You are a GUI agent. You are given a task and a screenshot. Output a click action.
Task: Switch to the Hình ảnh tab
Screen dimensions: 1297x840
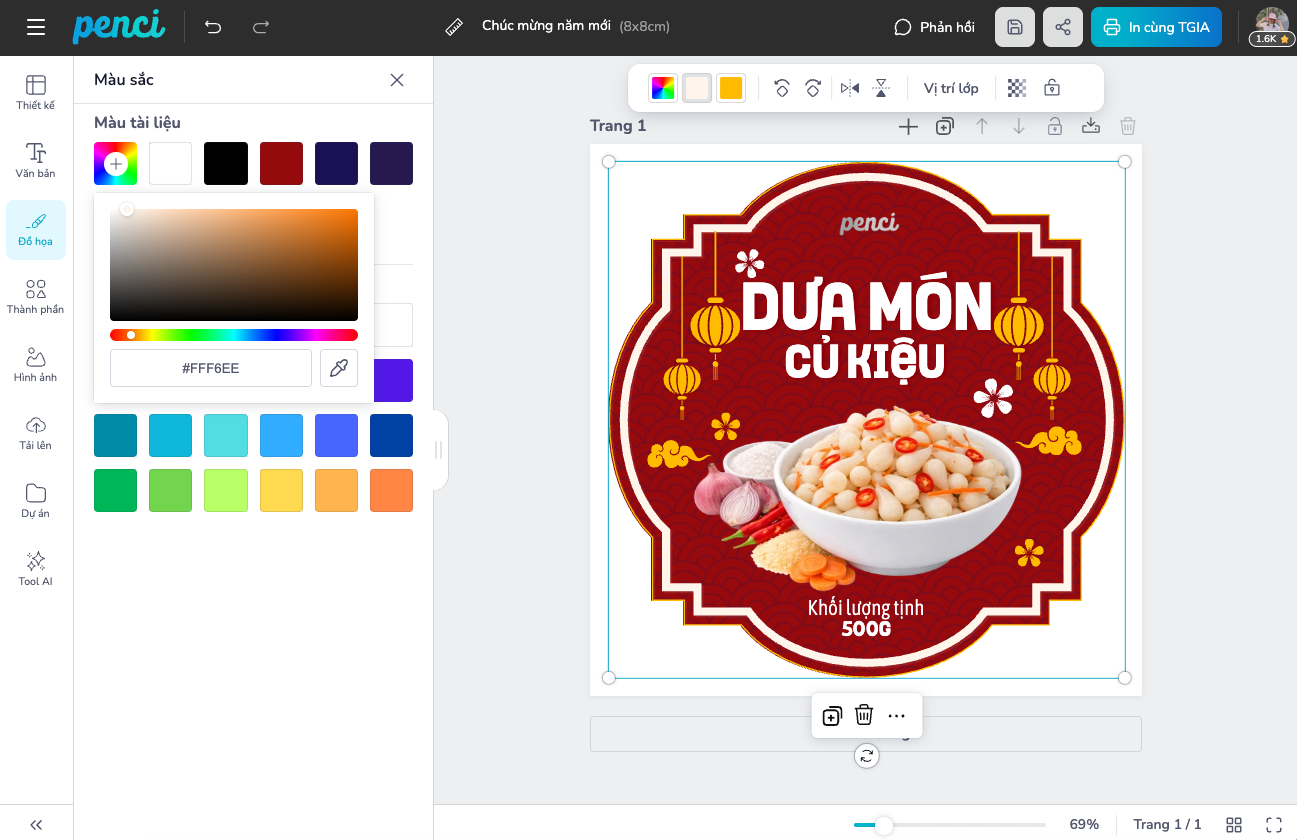(x=36, y=364)
